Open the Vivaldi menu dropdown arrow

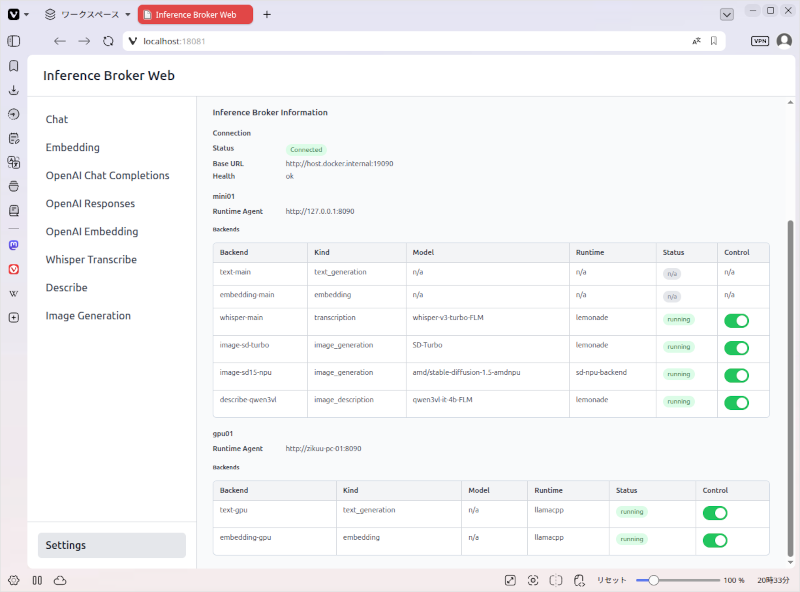(x=27, y=14)
